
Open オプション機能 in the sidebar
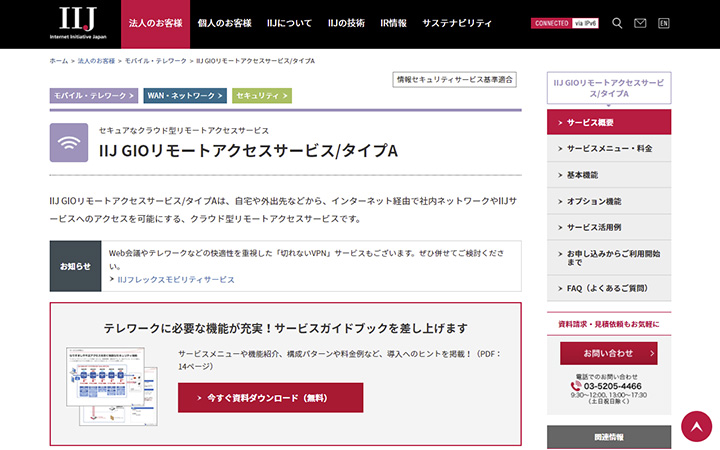click(x=609, y=201)
